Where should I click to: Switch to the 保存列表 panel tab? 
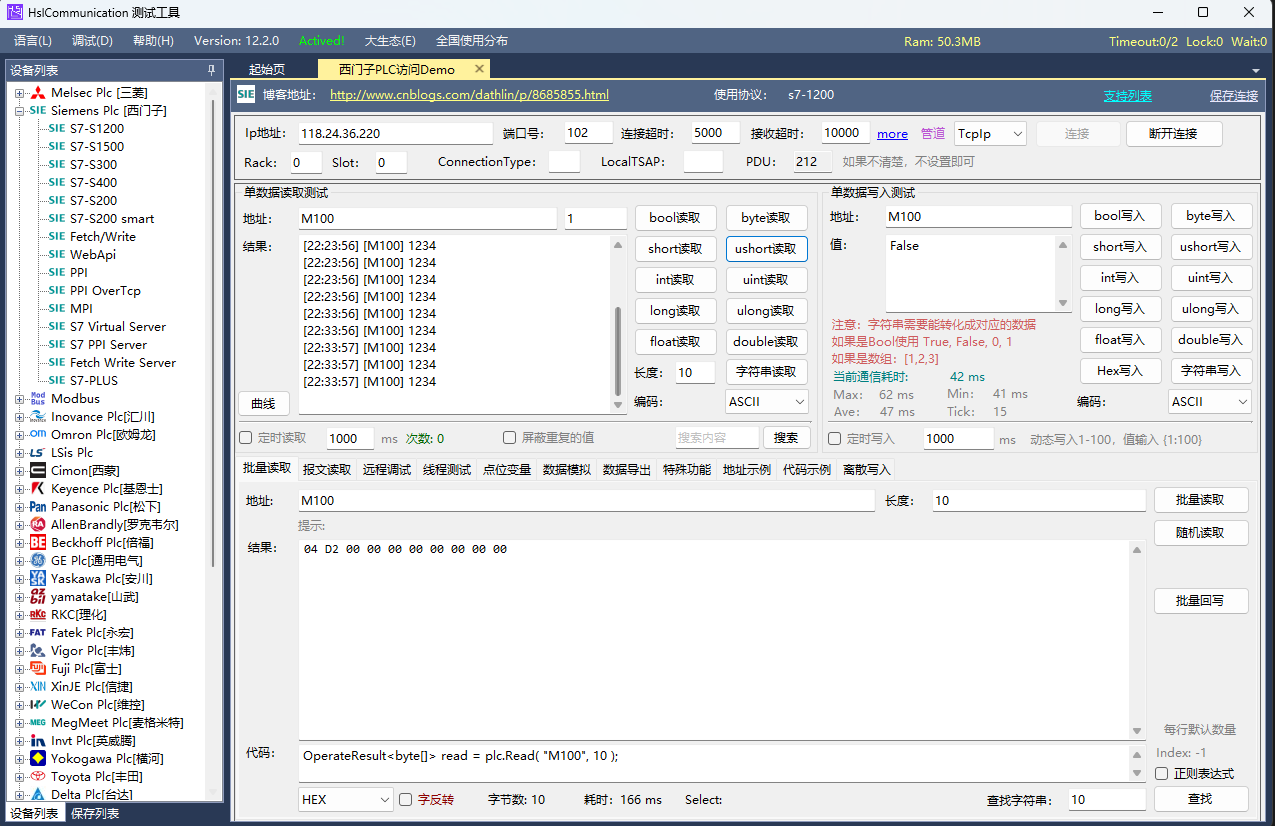95,814
